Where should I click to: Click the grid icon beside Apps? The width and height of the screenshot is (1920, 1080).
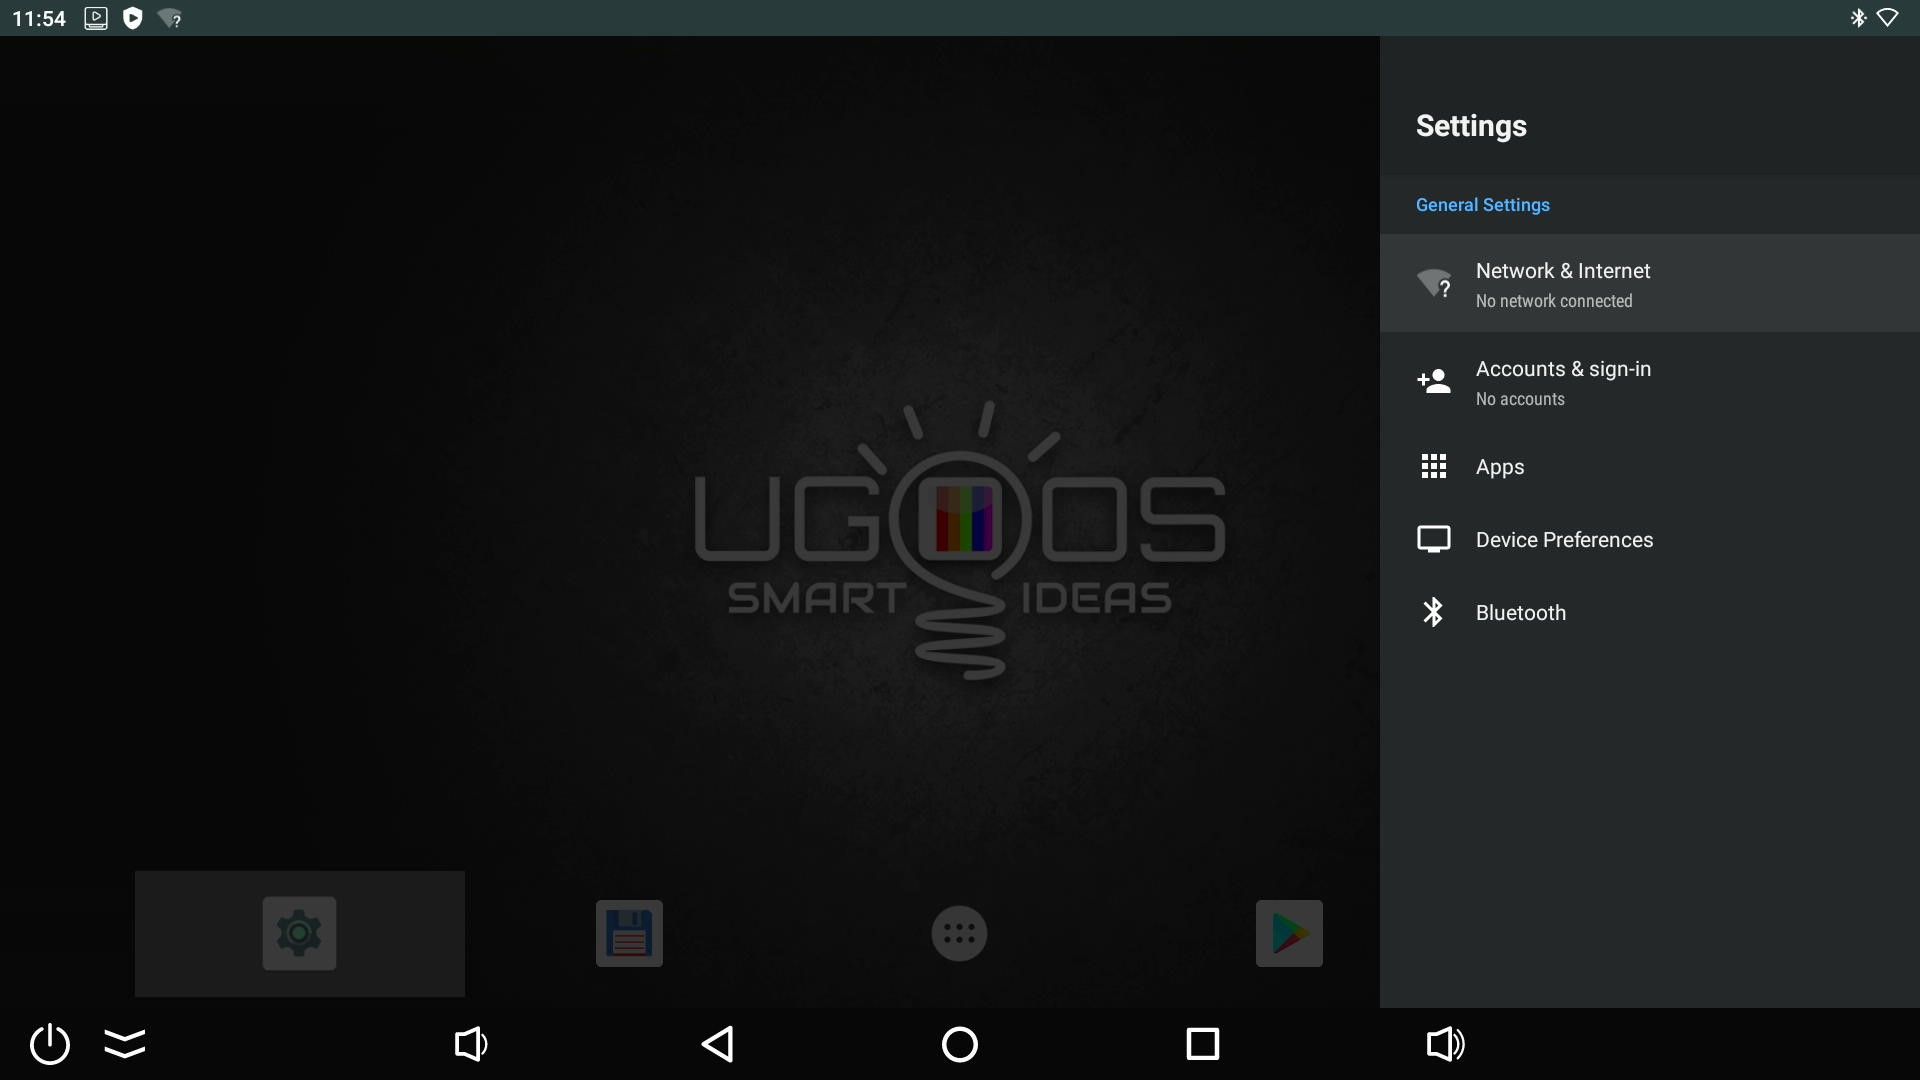(1434, 466)
